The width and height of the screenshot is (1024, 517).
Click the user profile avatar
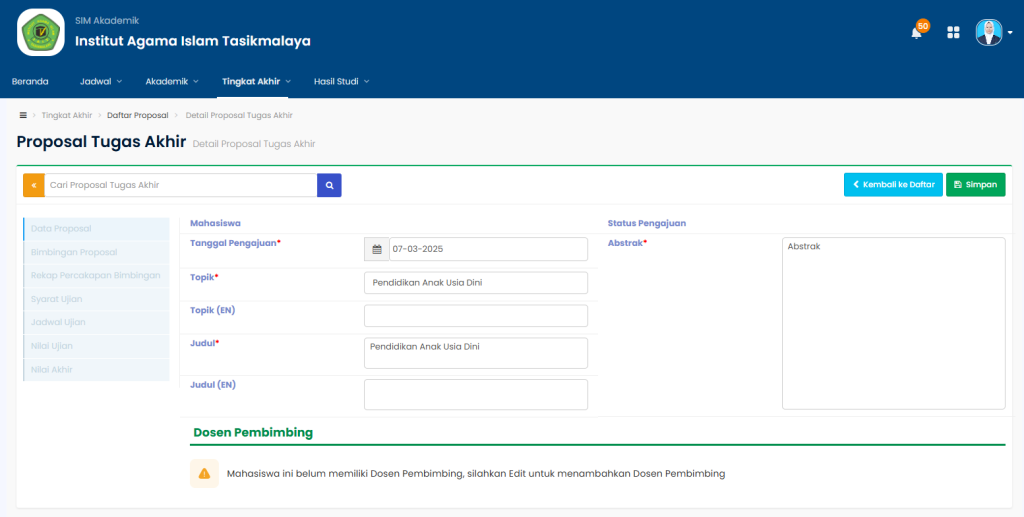pyautogui.click(x=989, y=32)
